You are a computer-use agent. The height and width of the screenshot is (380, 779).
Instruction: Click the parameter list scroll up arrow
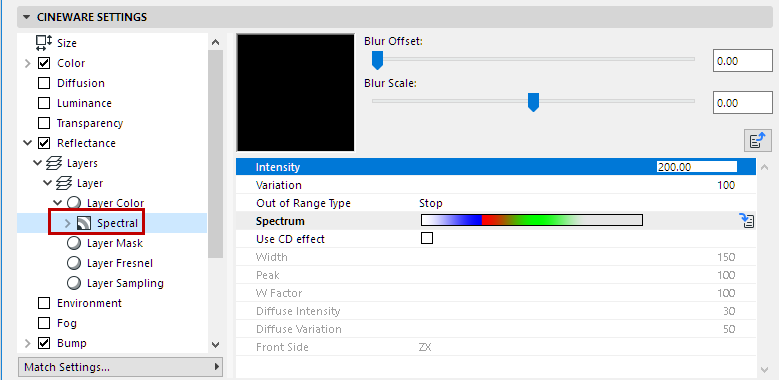[x=765, y=167]
